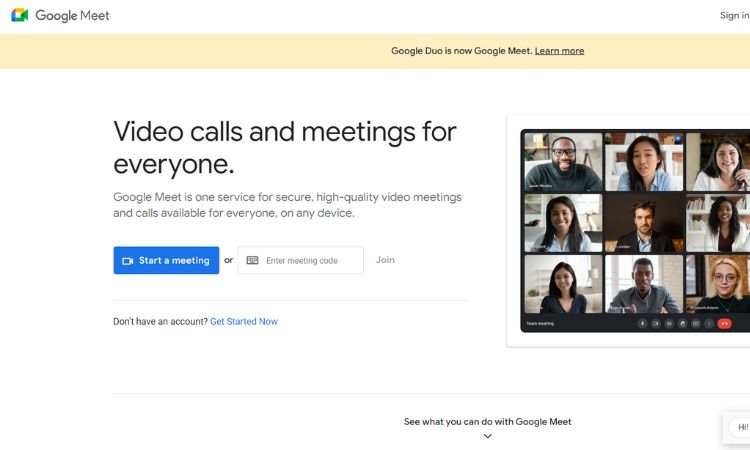The height and width of the screenshot is (450, 750).
Task: Click the red hang-up icon in the preview
Action: point(724,324)
